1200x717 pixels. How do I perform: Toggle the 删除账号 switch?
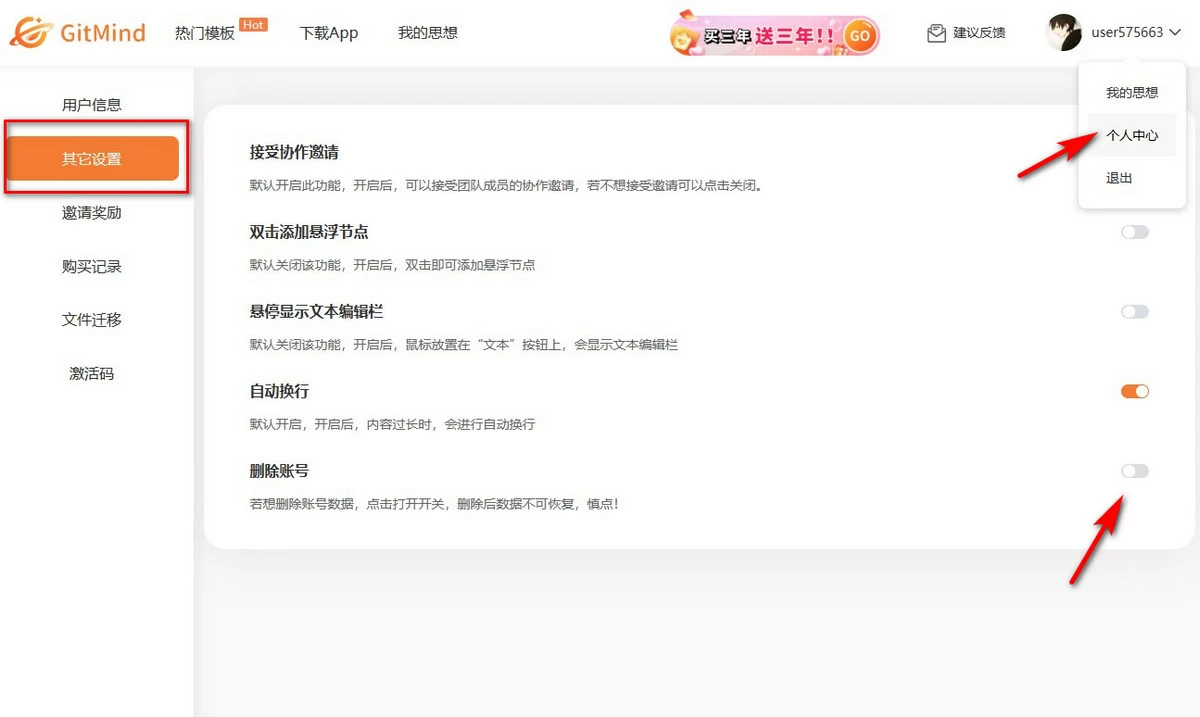point(1135,471)
